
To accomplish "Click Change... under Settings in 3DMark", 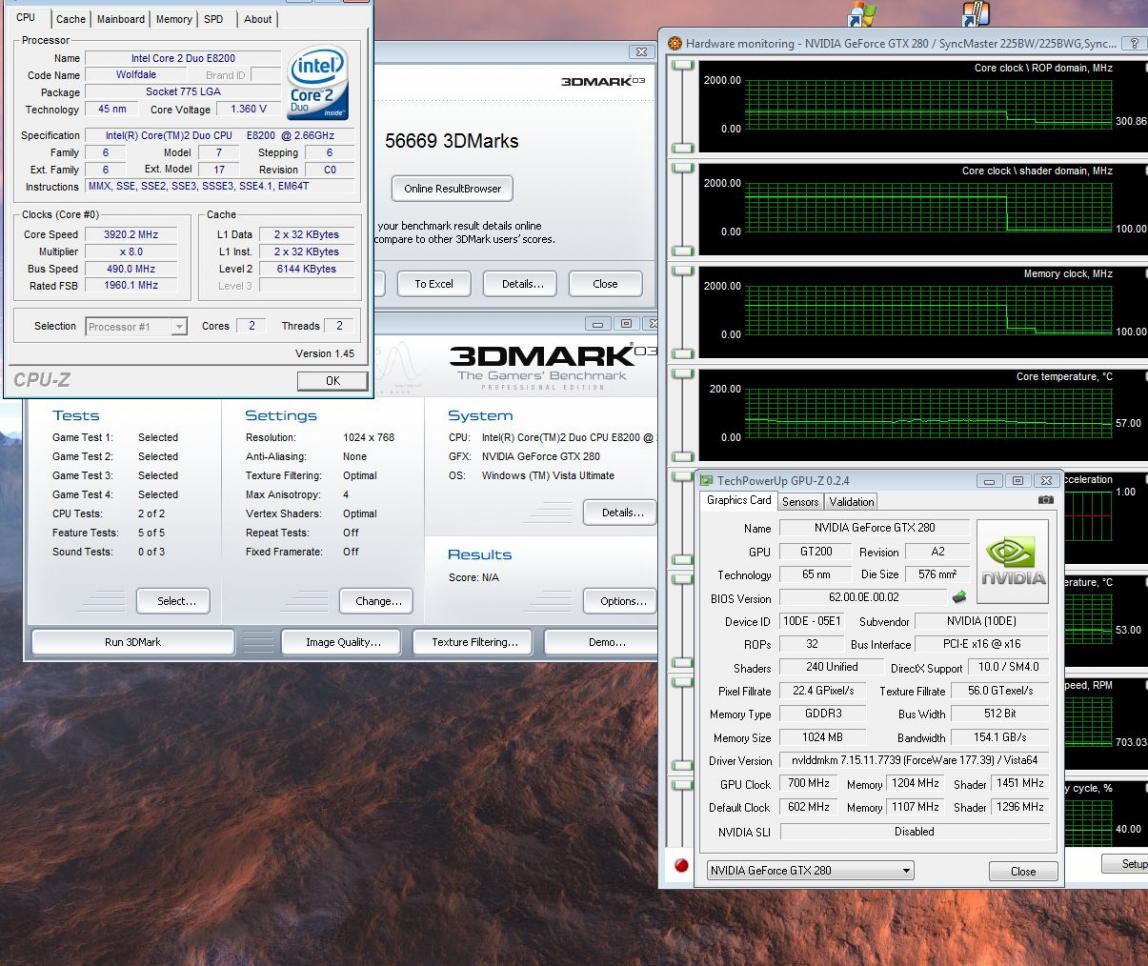I will pyautogui.click(x=376, y=601).
